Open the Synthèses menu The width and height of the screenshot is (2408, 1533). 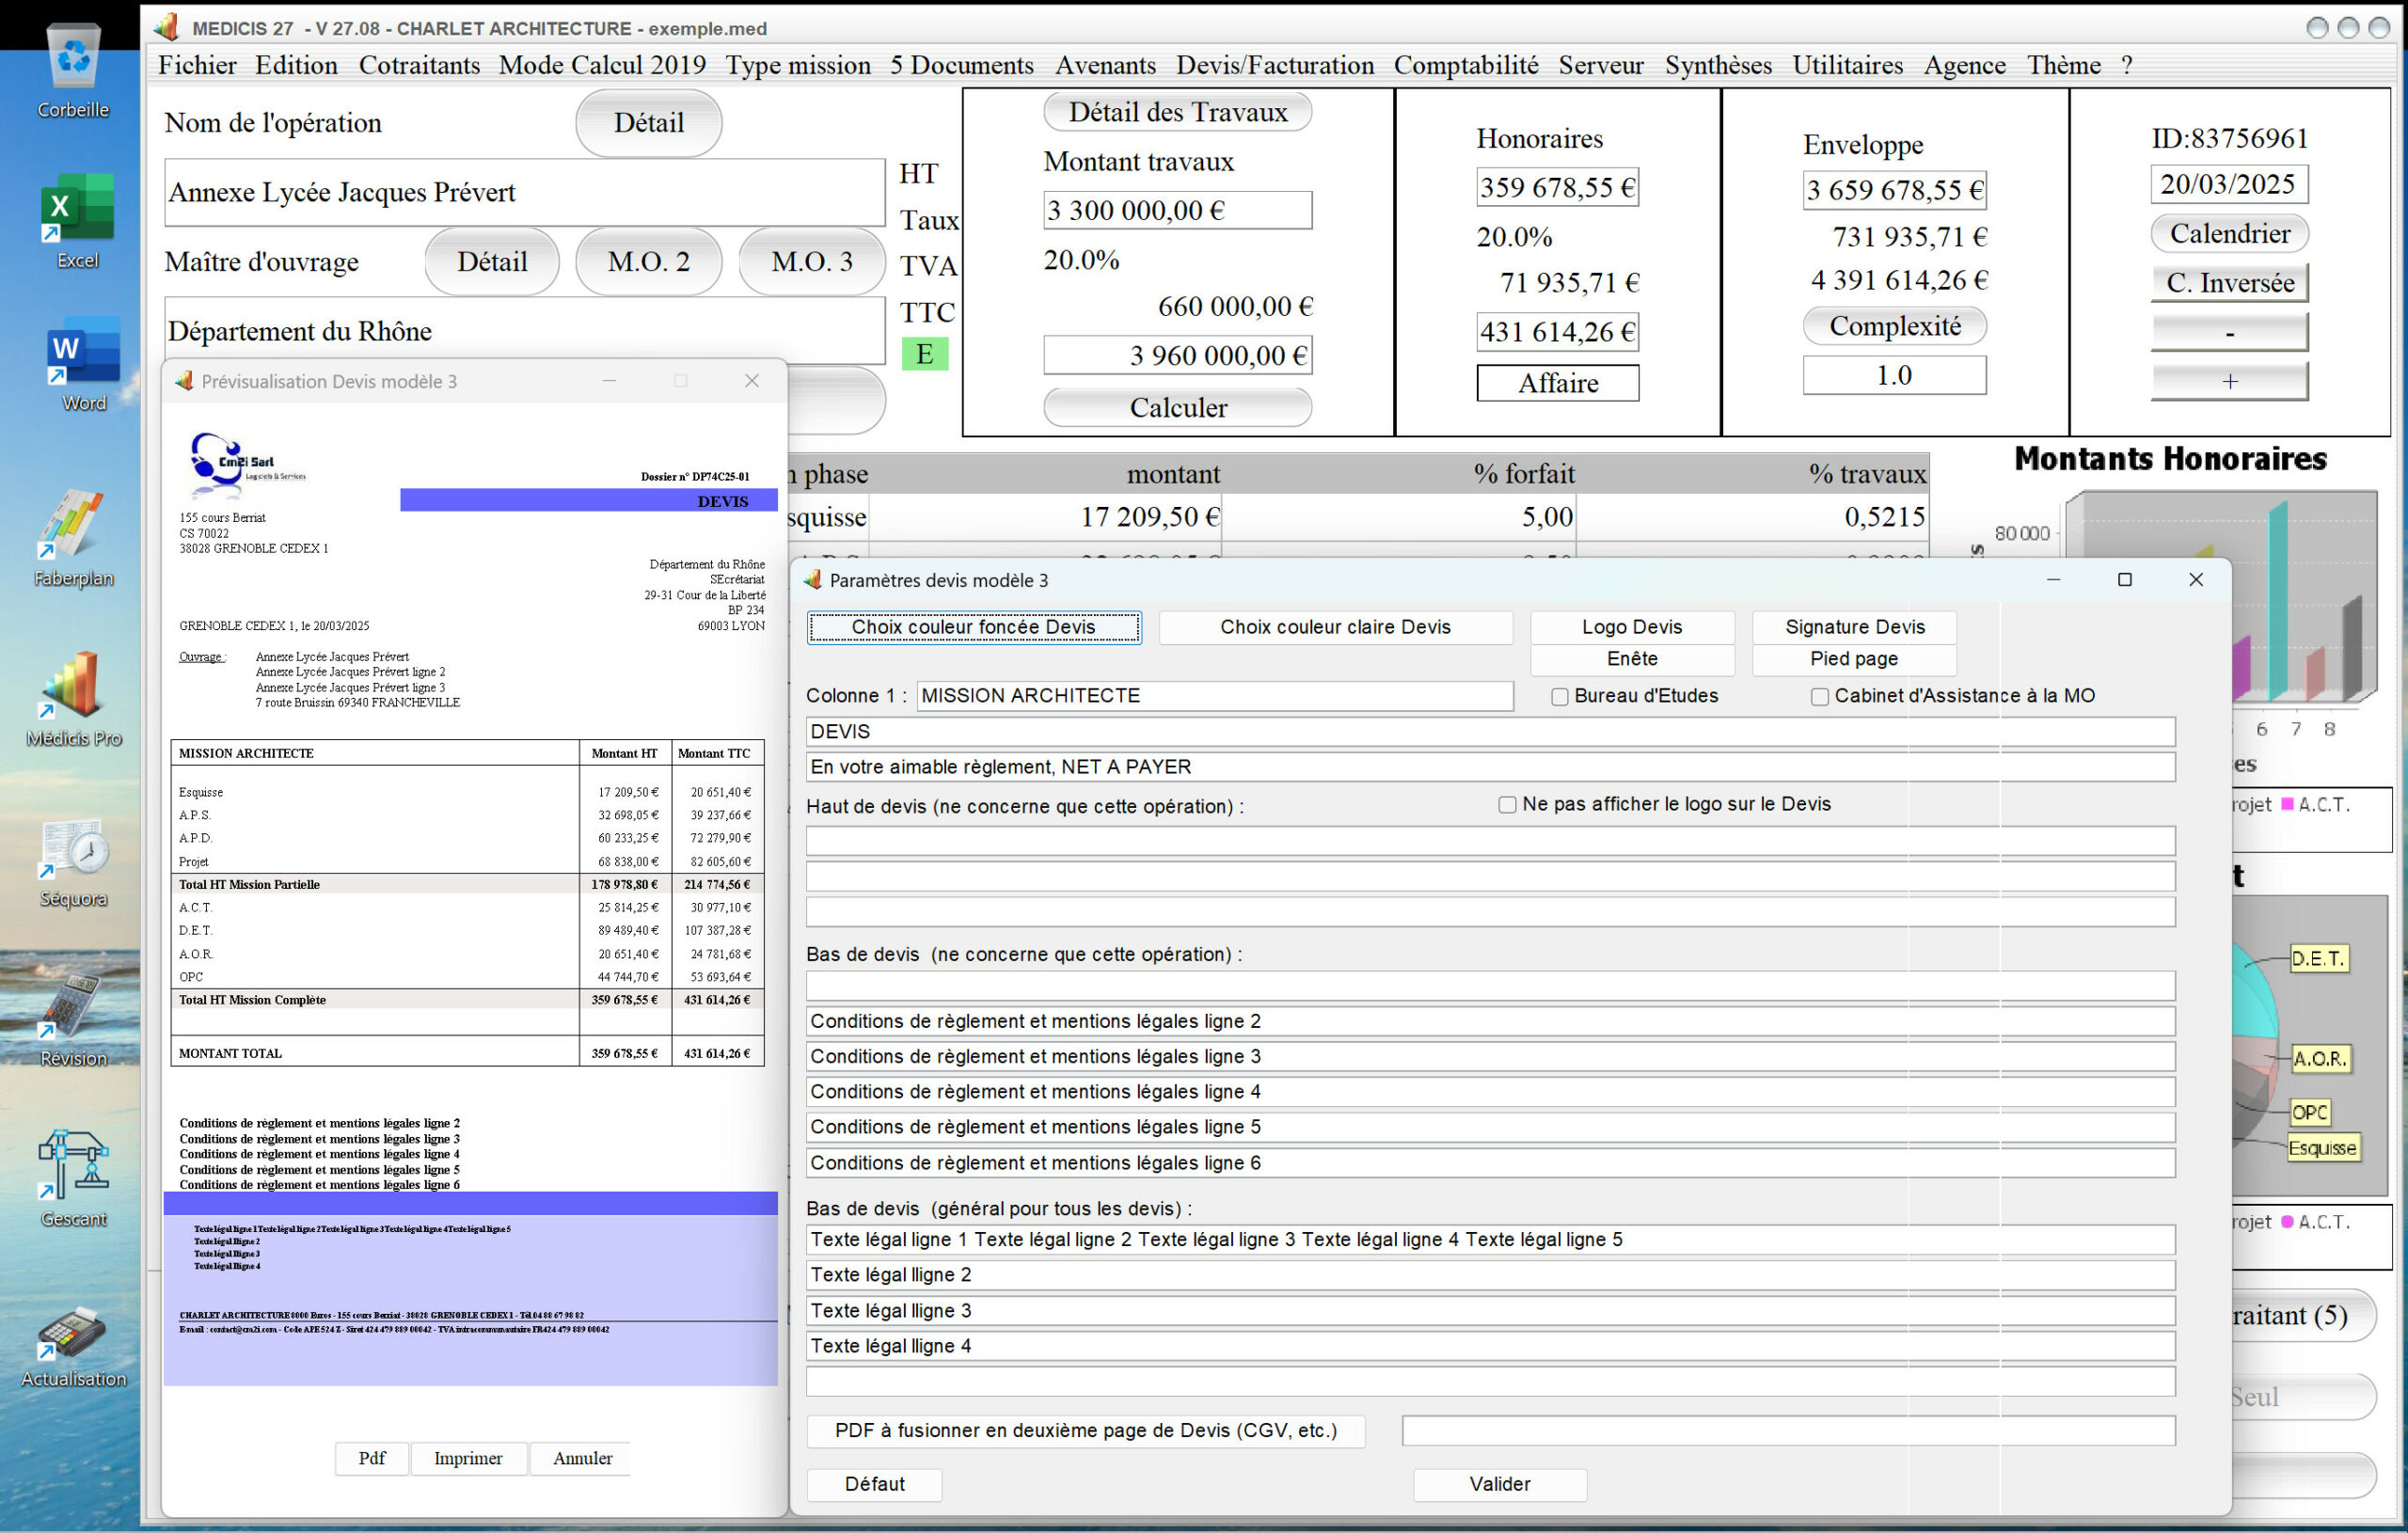click(1718, 65)
